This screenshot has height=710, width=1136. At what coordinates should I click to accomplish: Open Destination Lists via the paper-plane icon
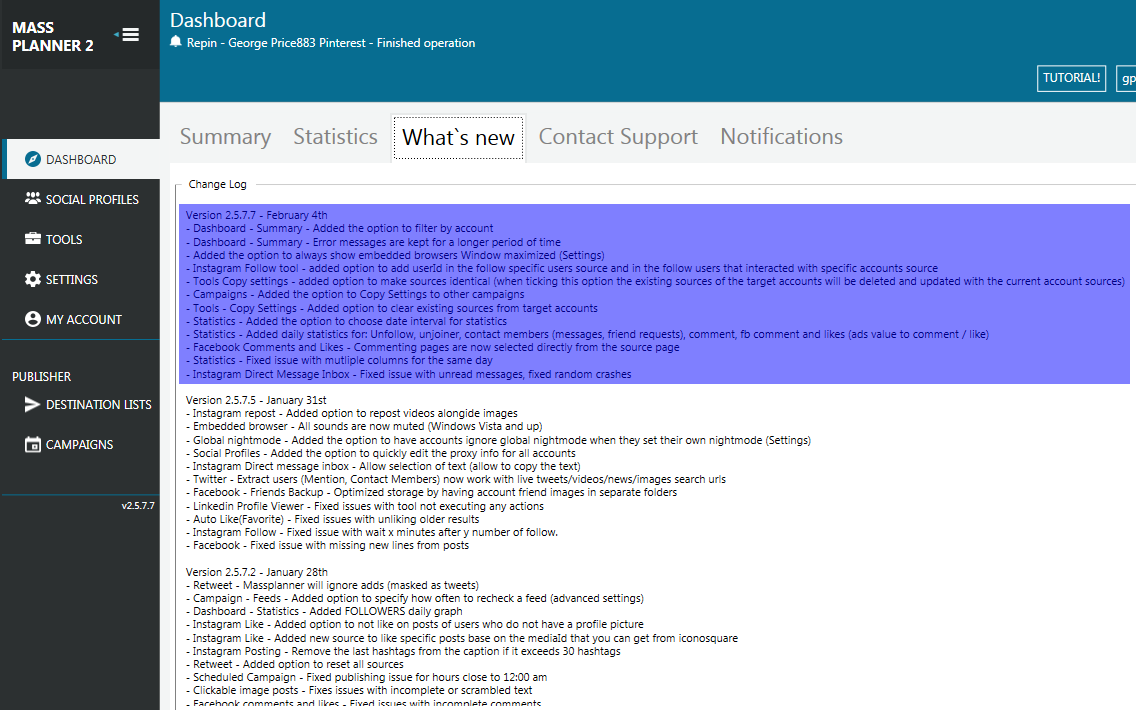pos(32,404)
